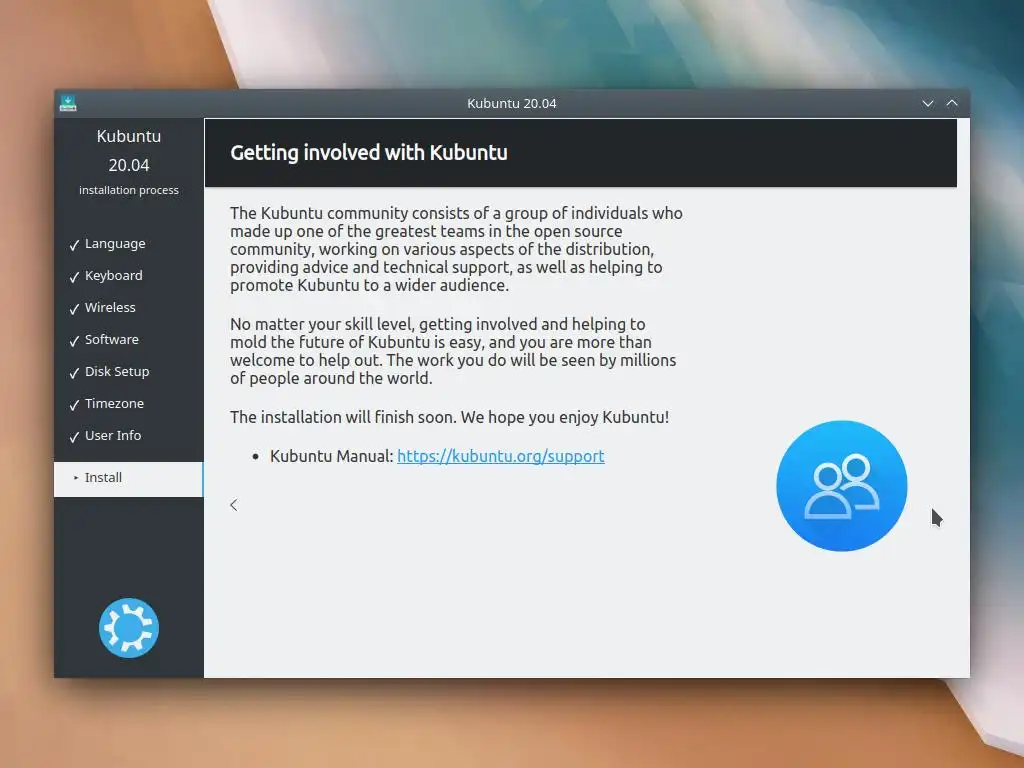Click the Timezone step label
The height and width of the screenshot is (768, 1024).
coord(114,404)
